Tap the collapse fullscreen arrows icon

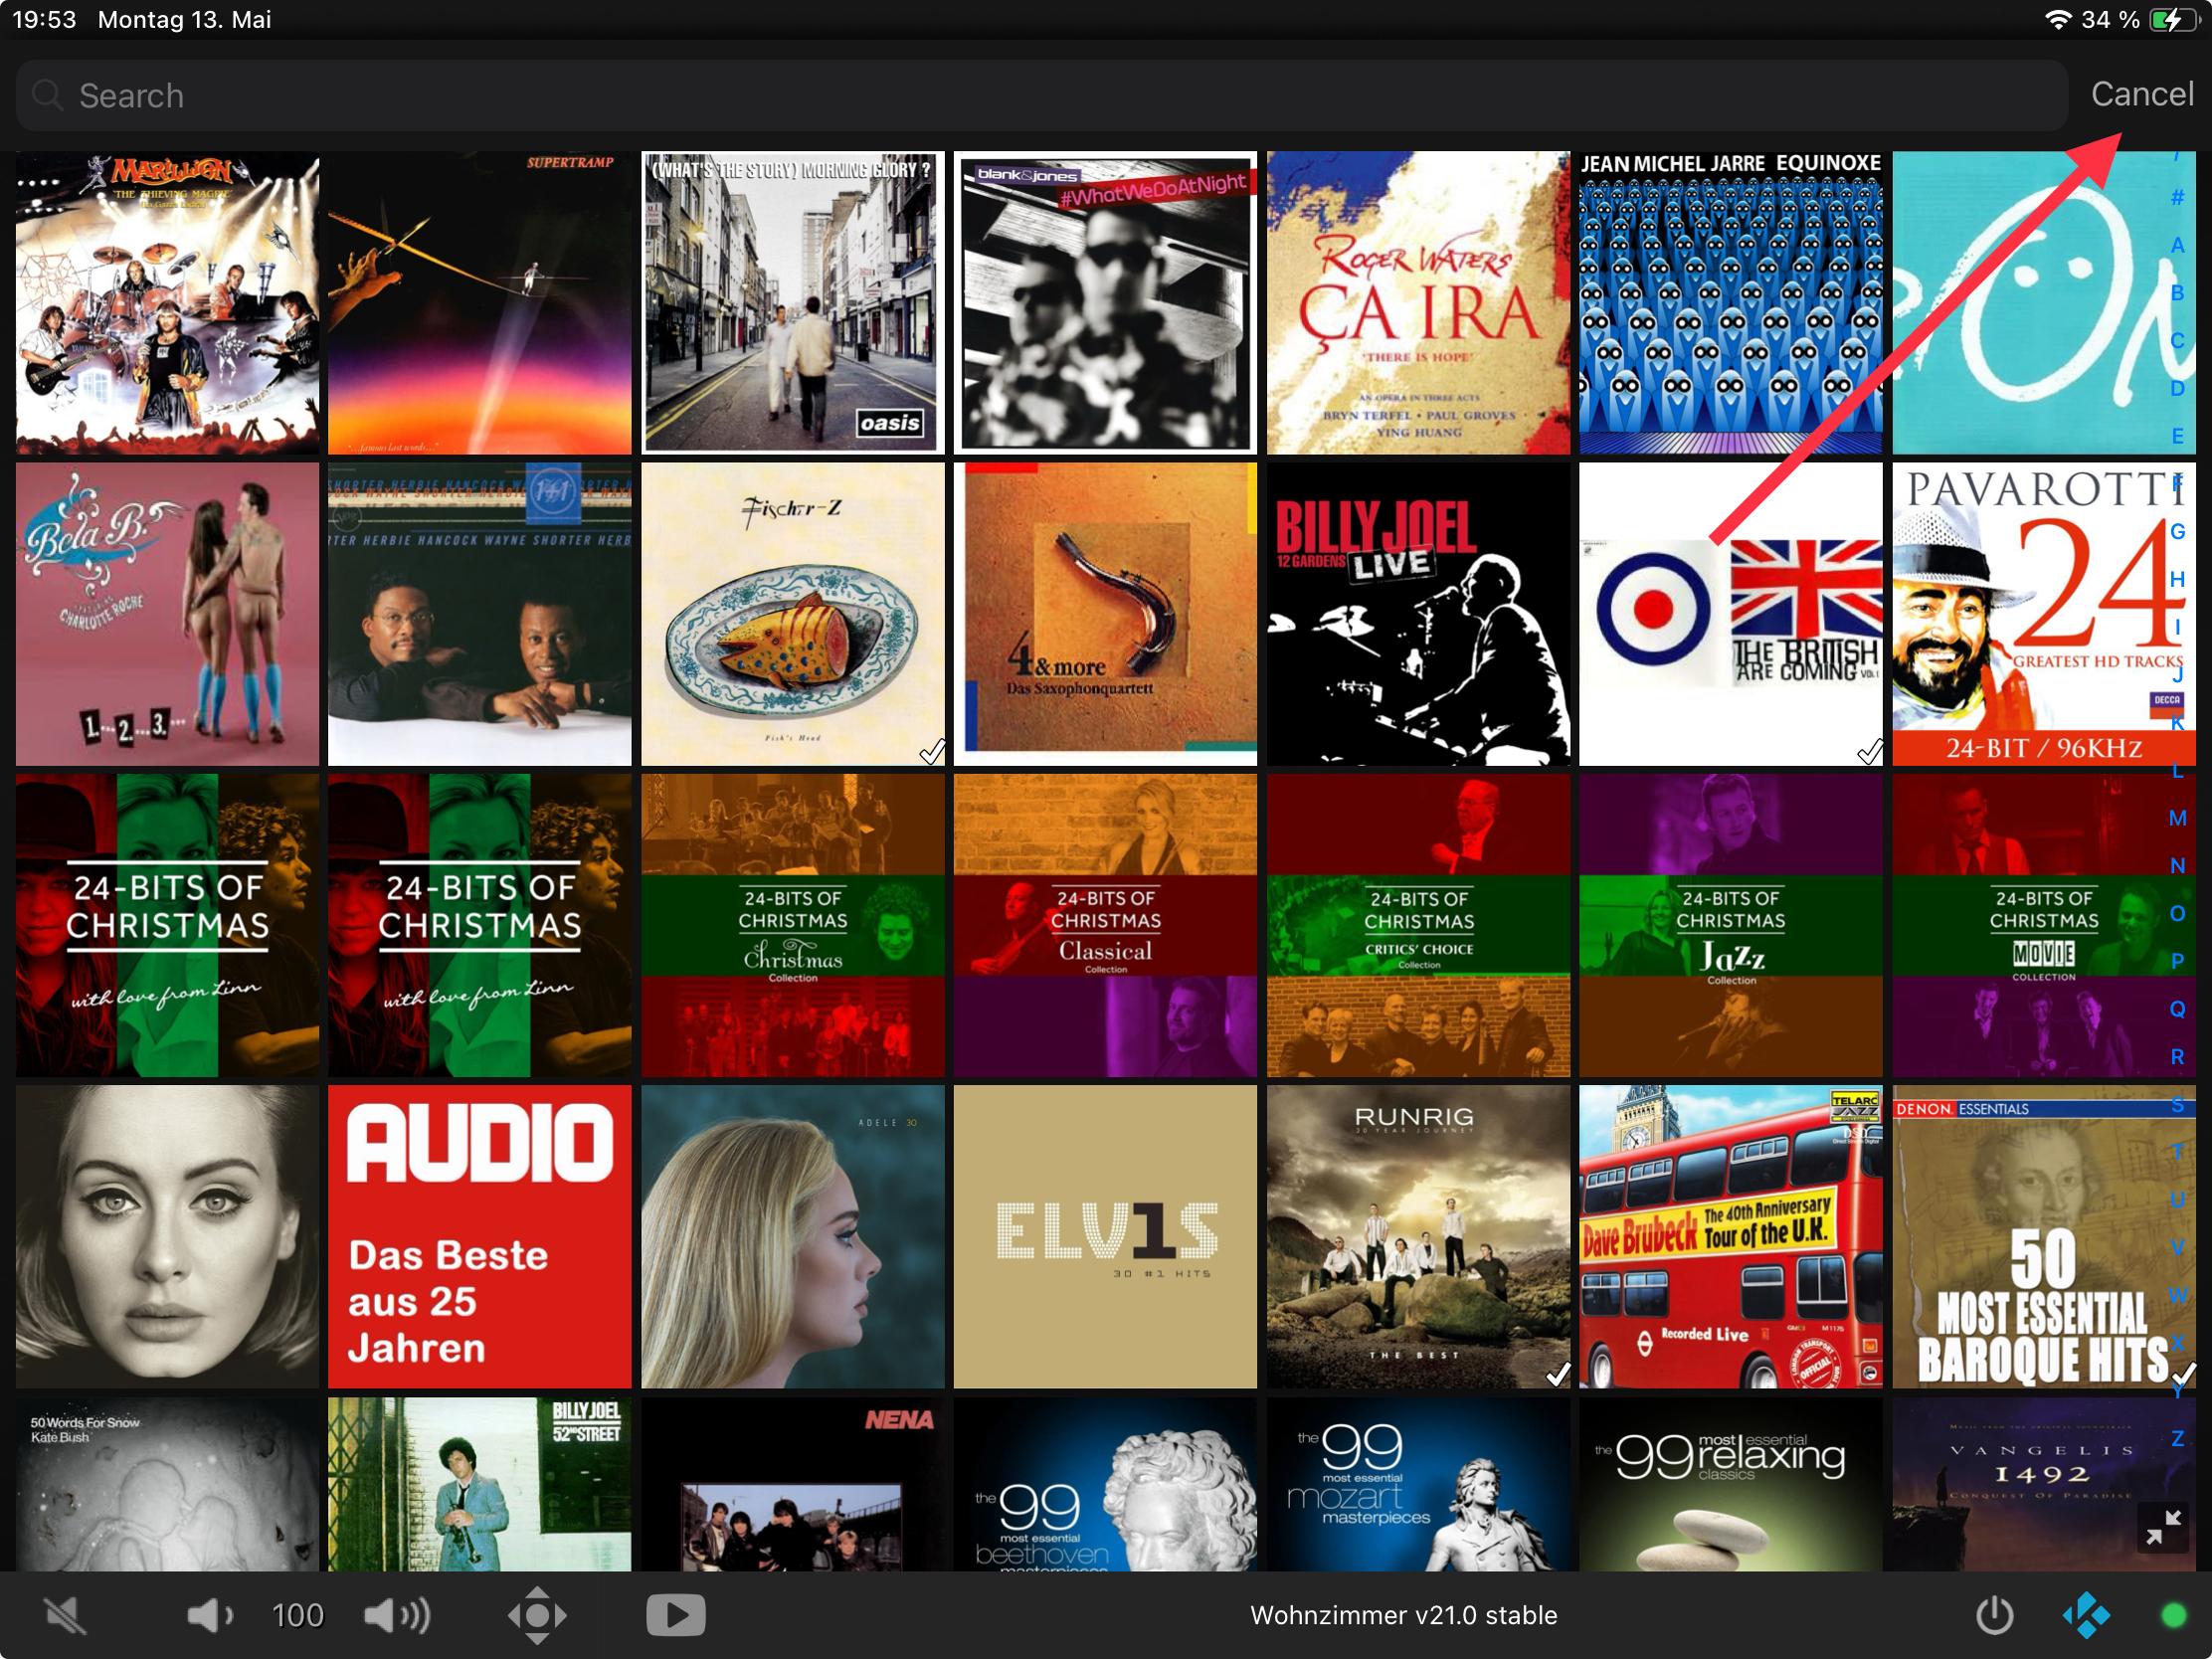click(2163, 1528)
